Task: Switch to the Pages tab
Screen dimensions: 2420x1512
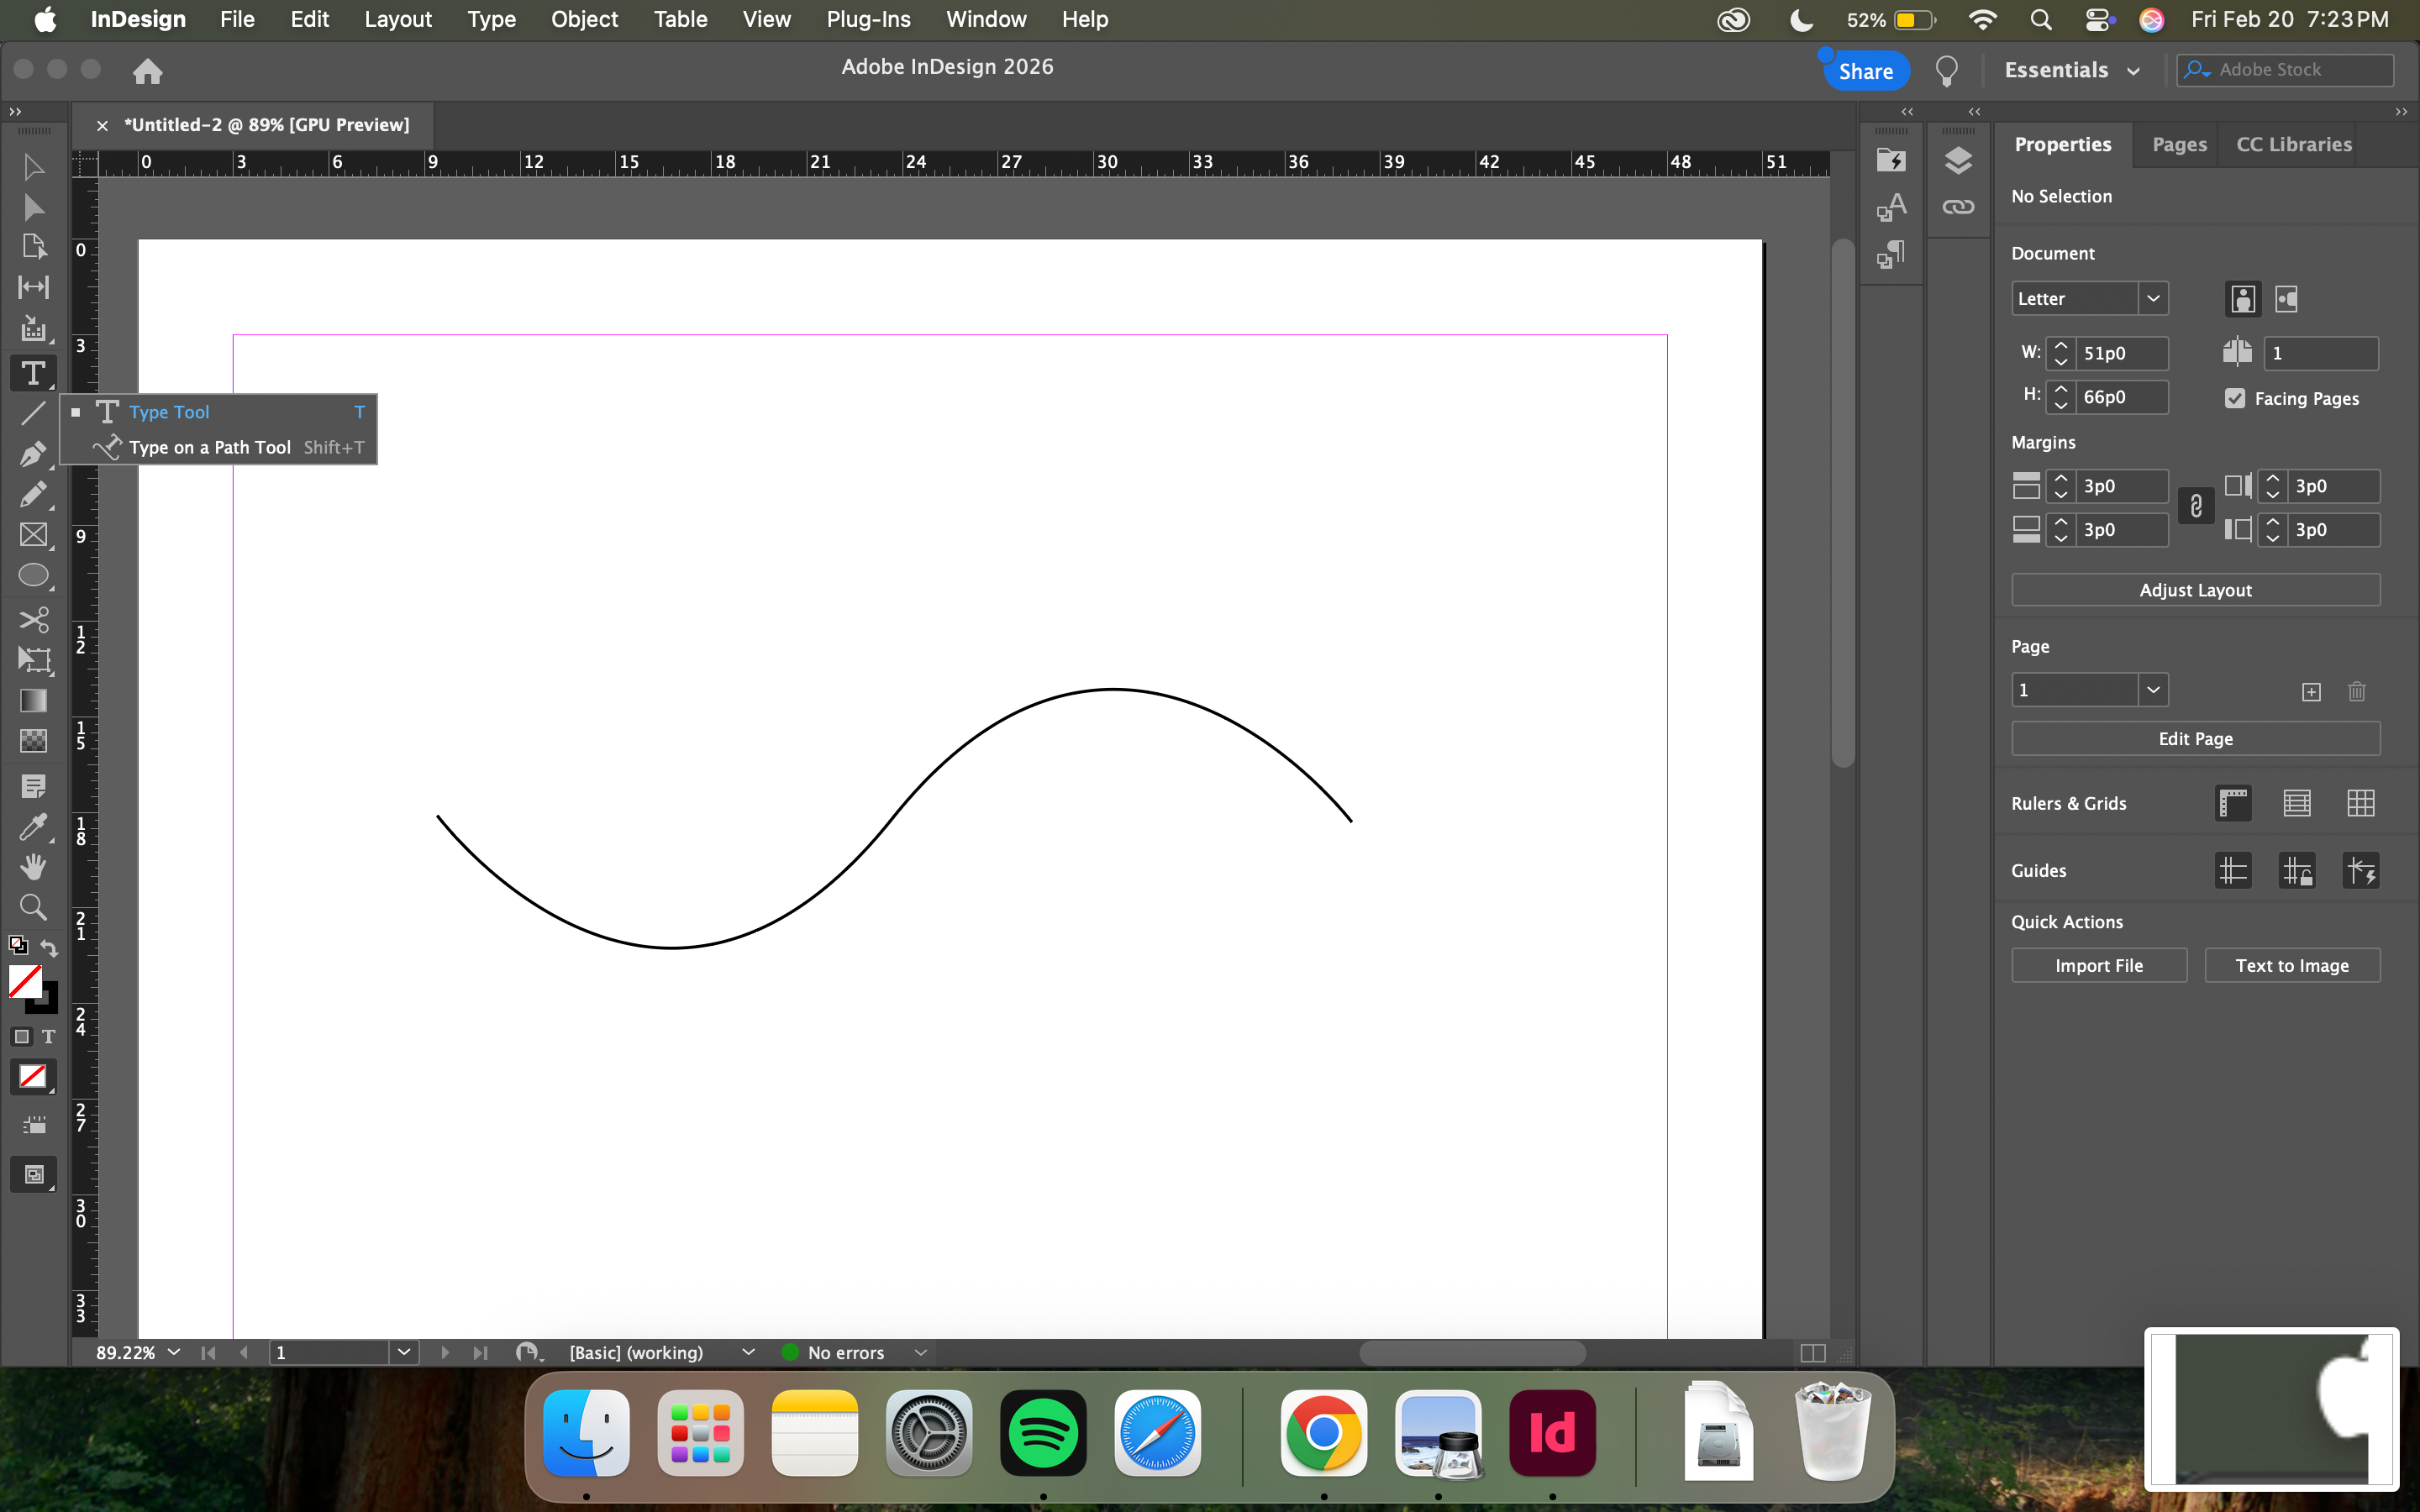Action: point(2178,144)
